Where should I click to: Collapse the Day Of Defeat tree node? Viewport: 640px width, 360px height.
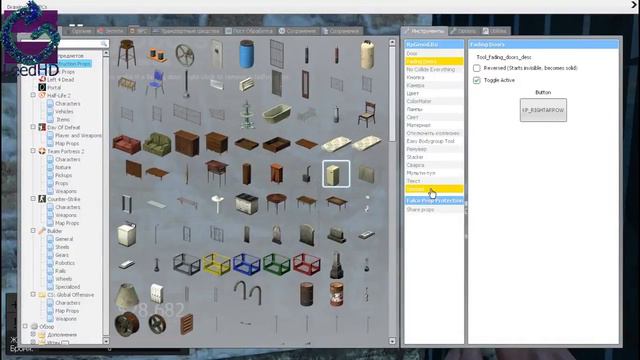coord(33,127)
